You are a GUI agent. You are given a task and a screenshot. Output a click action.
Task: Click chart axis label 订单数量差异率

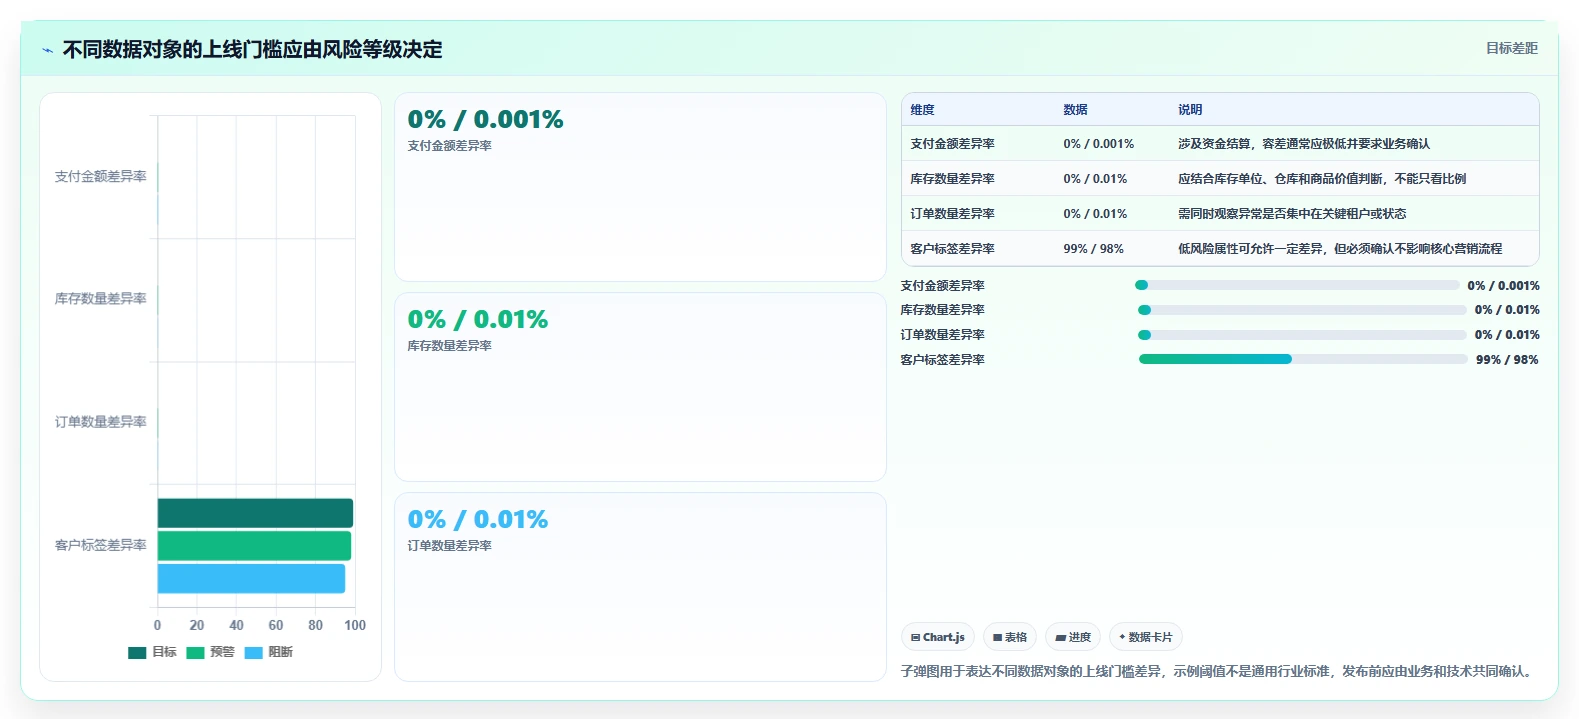(x=101, y=422)
